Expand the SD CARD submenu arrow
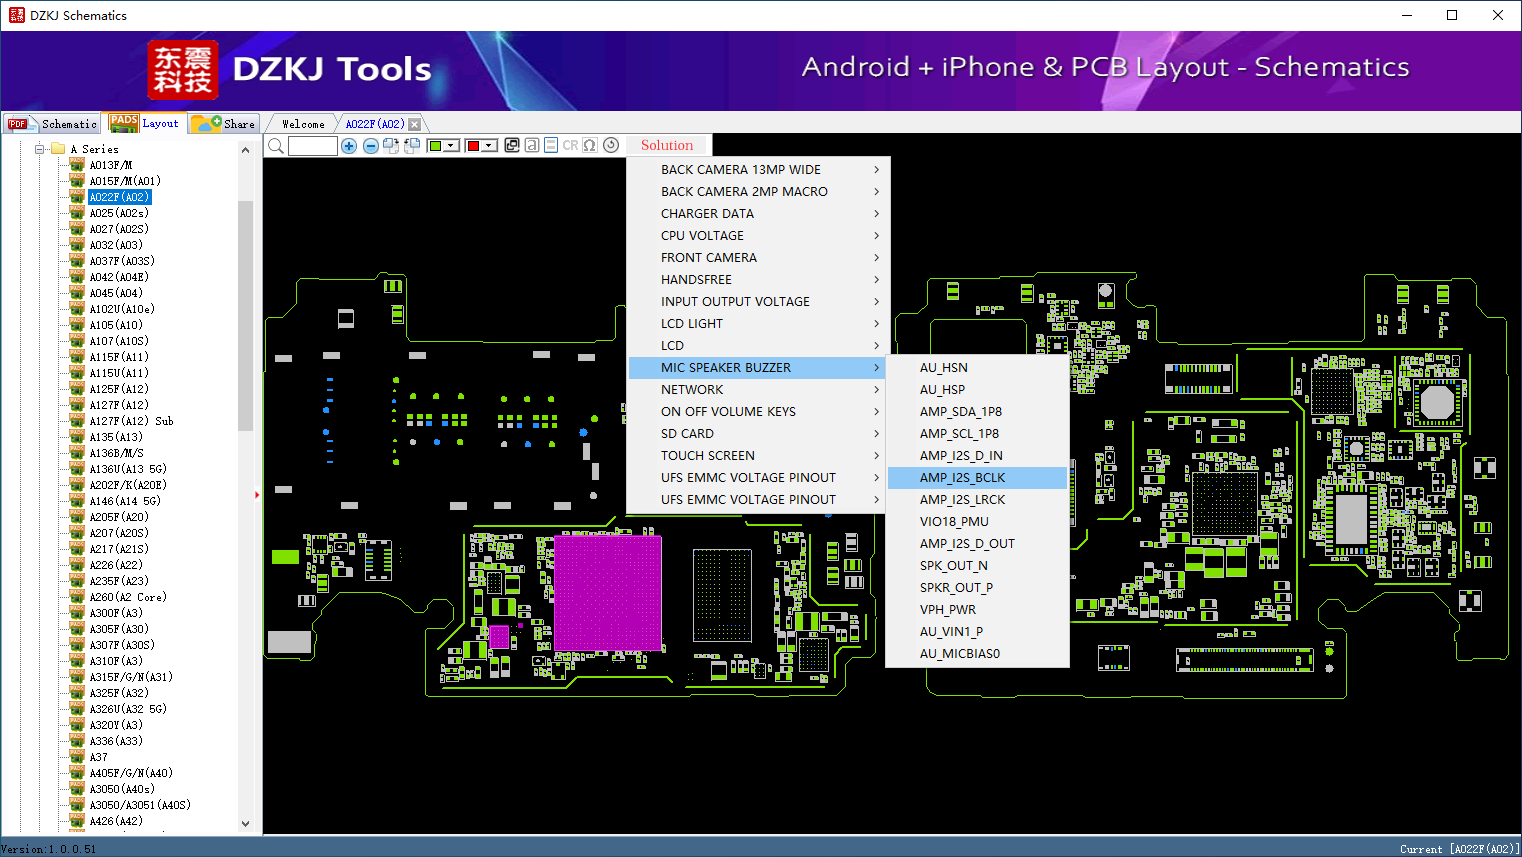 point(877,434)
